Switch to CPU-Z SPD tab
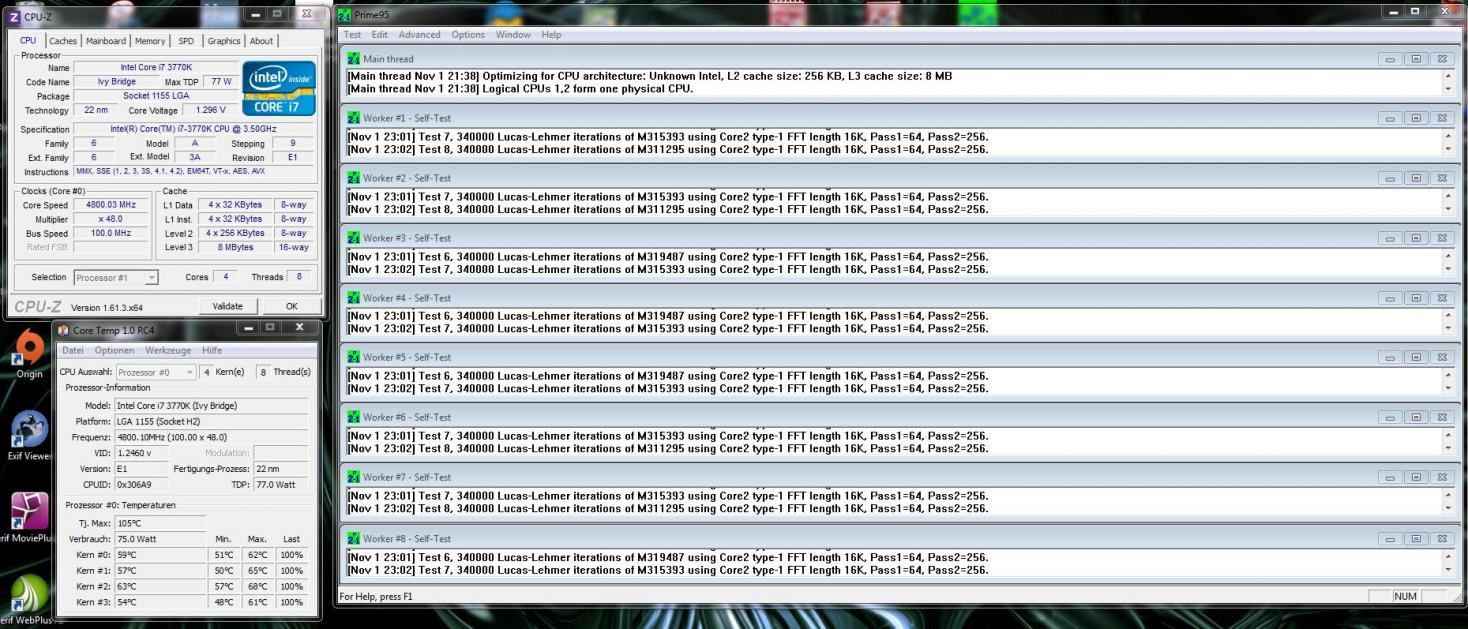The width and height of the screenshot is (1468, 629). 186,41
